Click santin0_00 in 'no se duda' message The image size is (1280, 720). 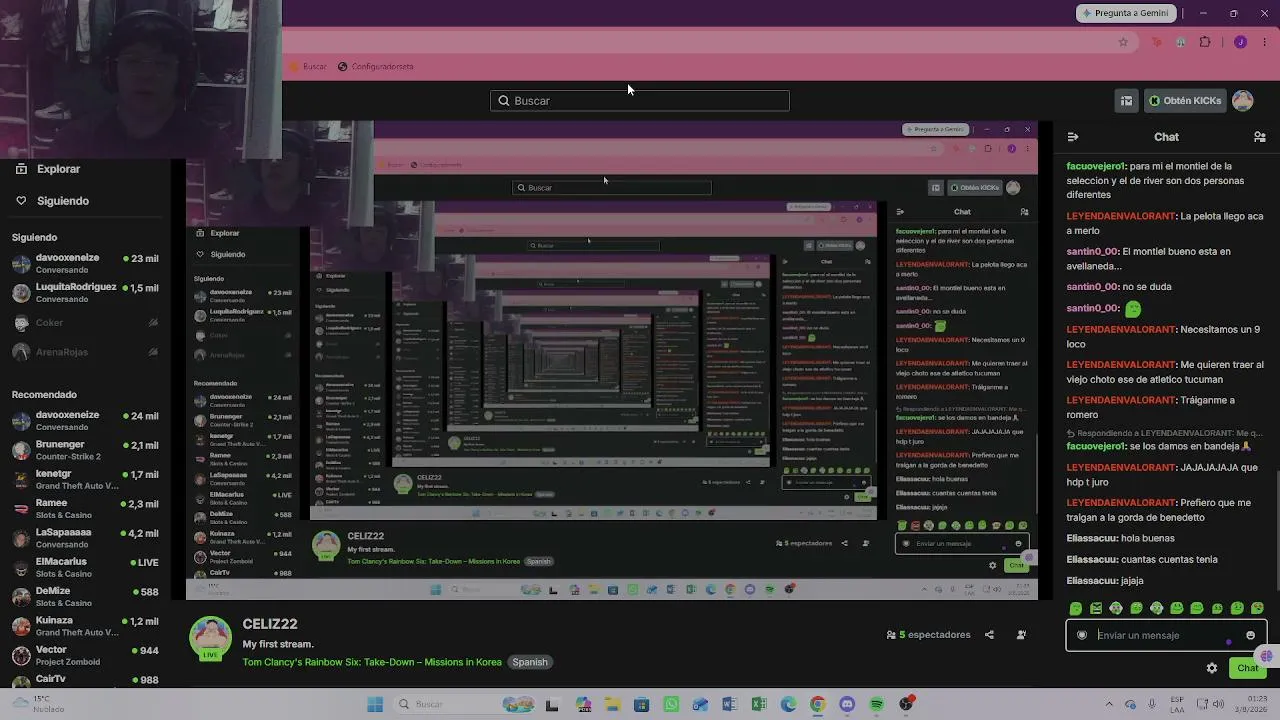coord(1093,287)
